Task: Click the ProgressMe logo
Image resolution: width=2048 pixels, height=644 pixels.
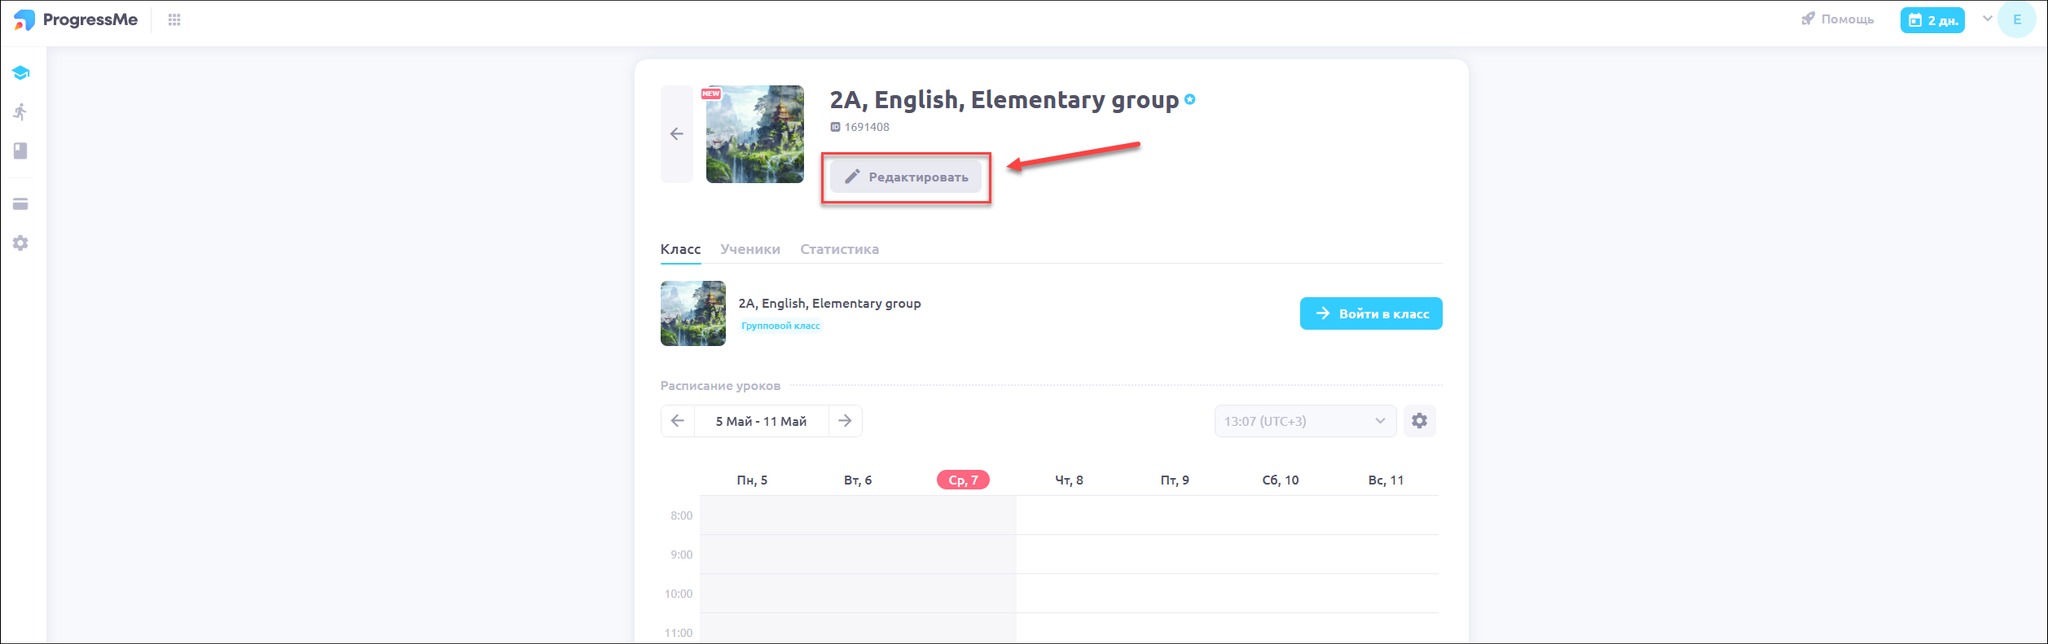Action: pyautogui.click(x=76, y=20)
